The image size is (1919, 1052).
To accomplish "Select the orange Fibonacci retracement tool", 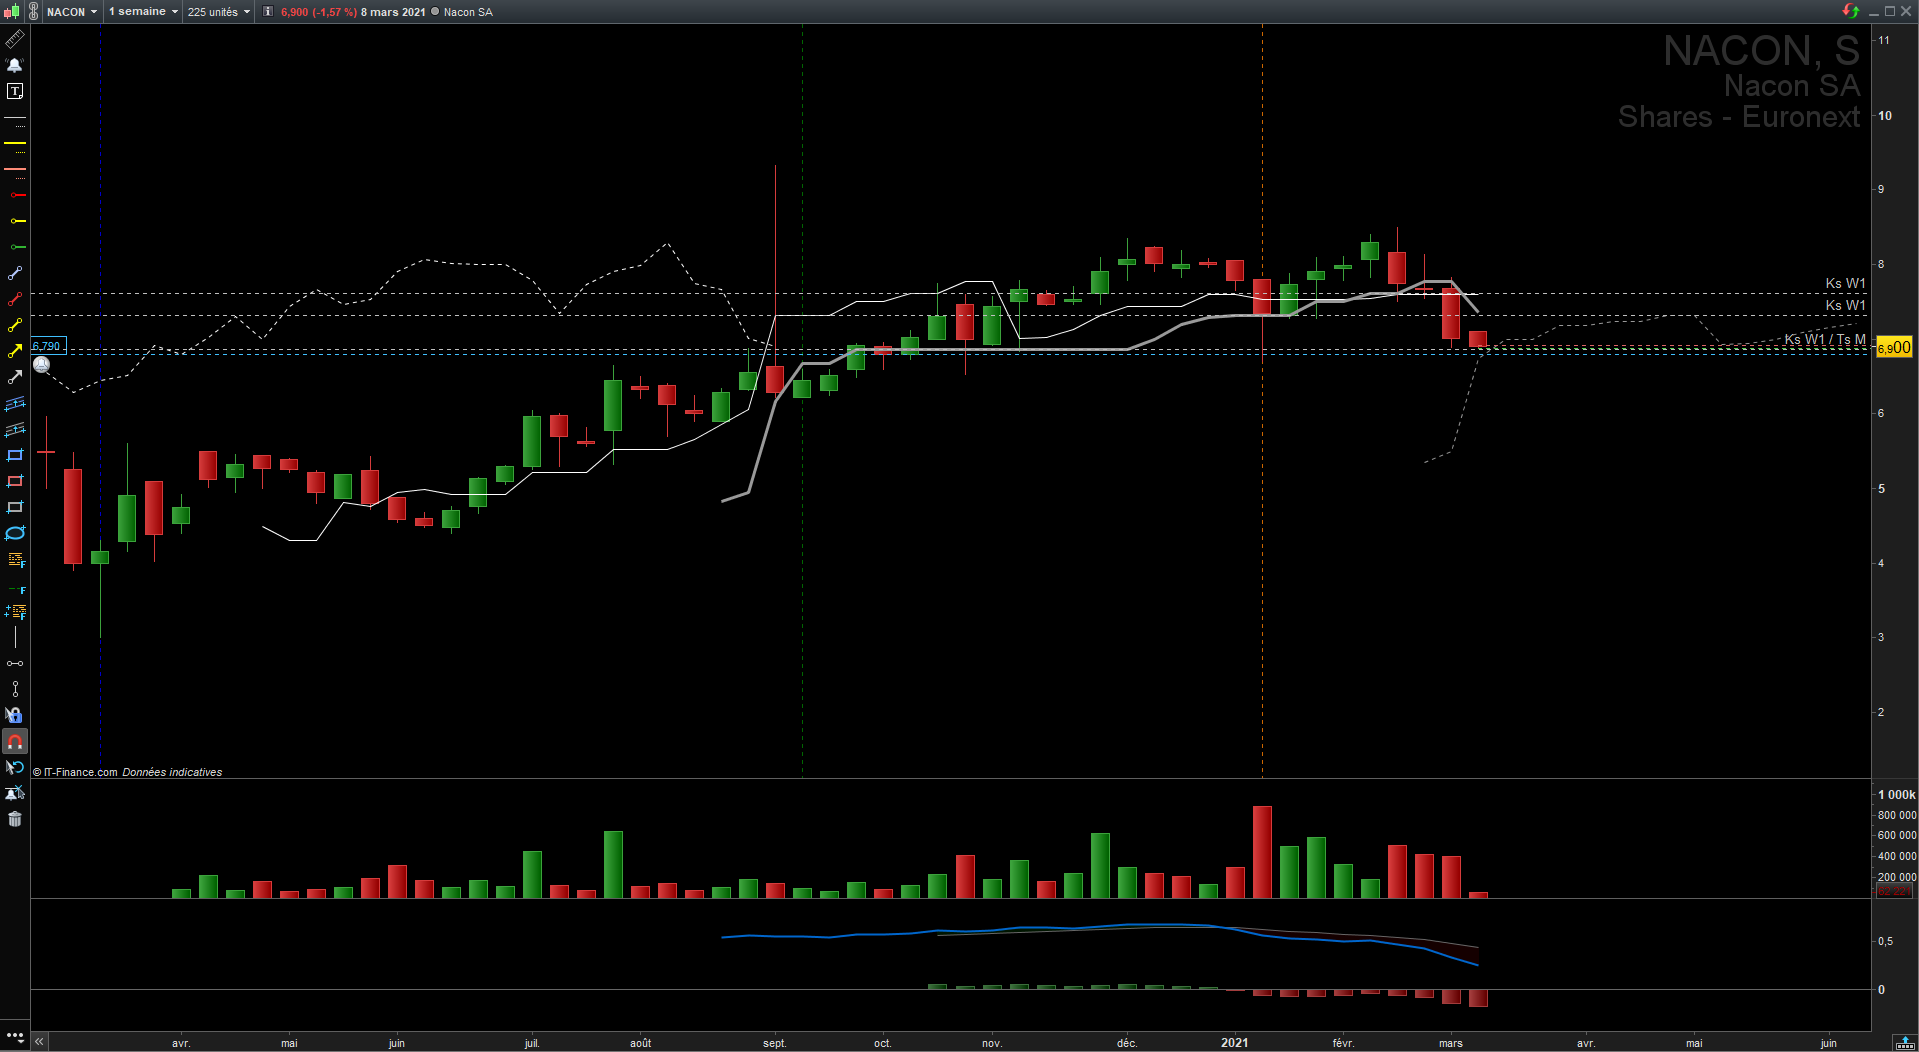I will click(15, 560).
